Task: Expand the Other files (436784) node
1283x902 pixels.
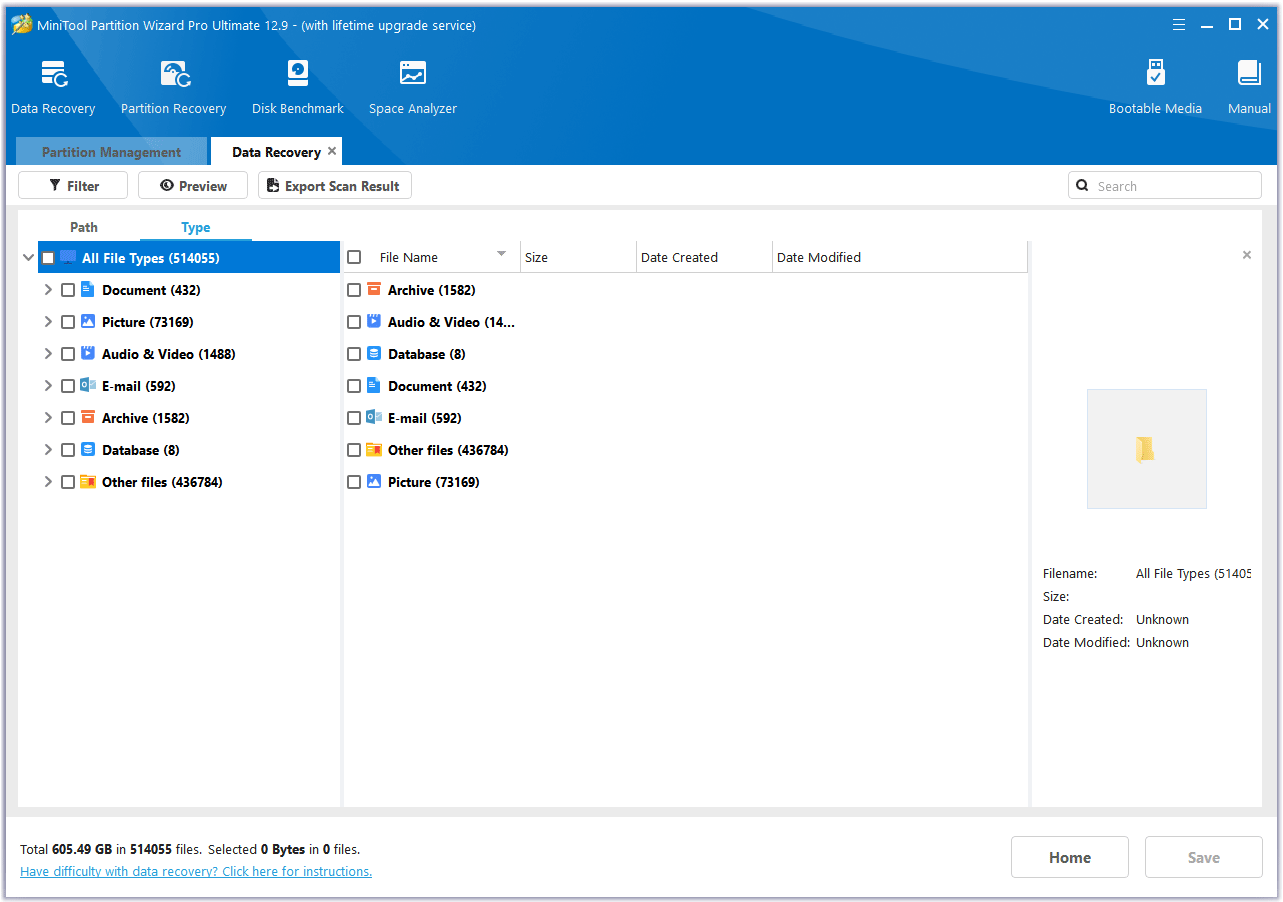Action: 48,482
